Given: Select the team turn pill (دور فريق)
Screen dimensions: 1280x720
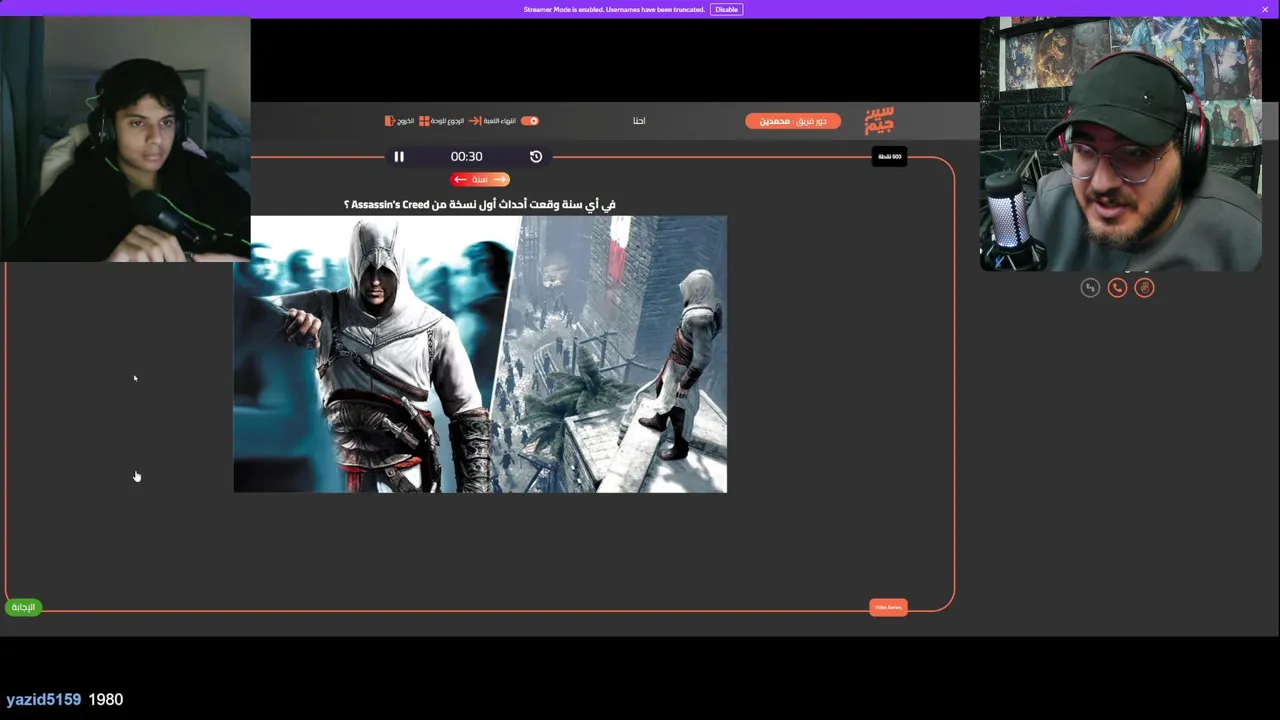Looking at the screenshot, I should (793, 121).
